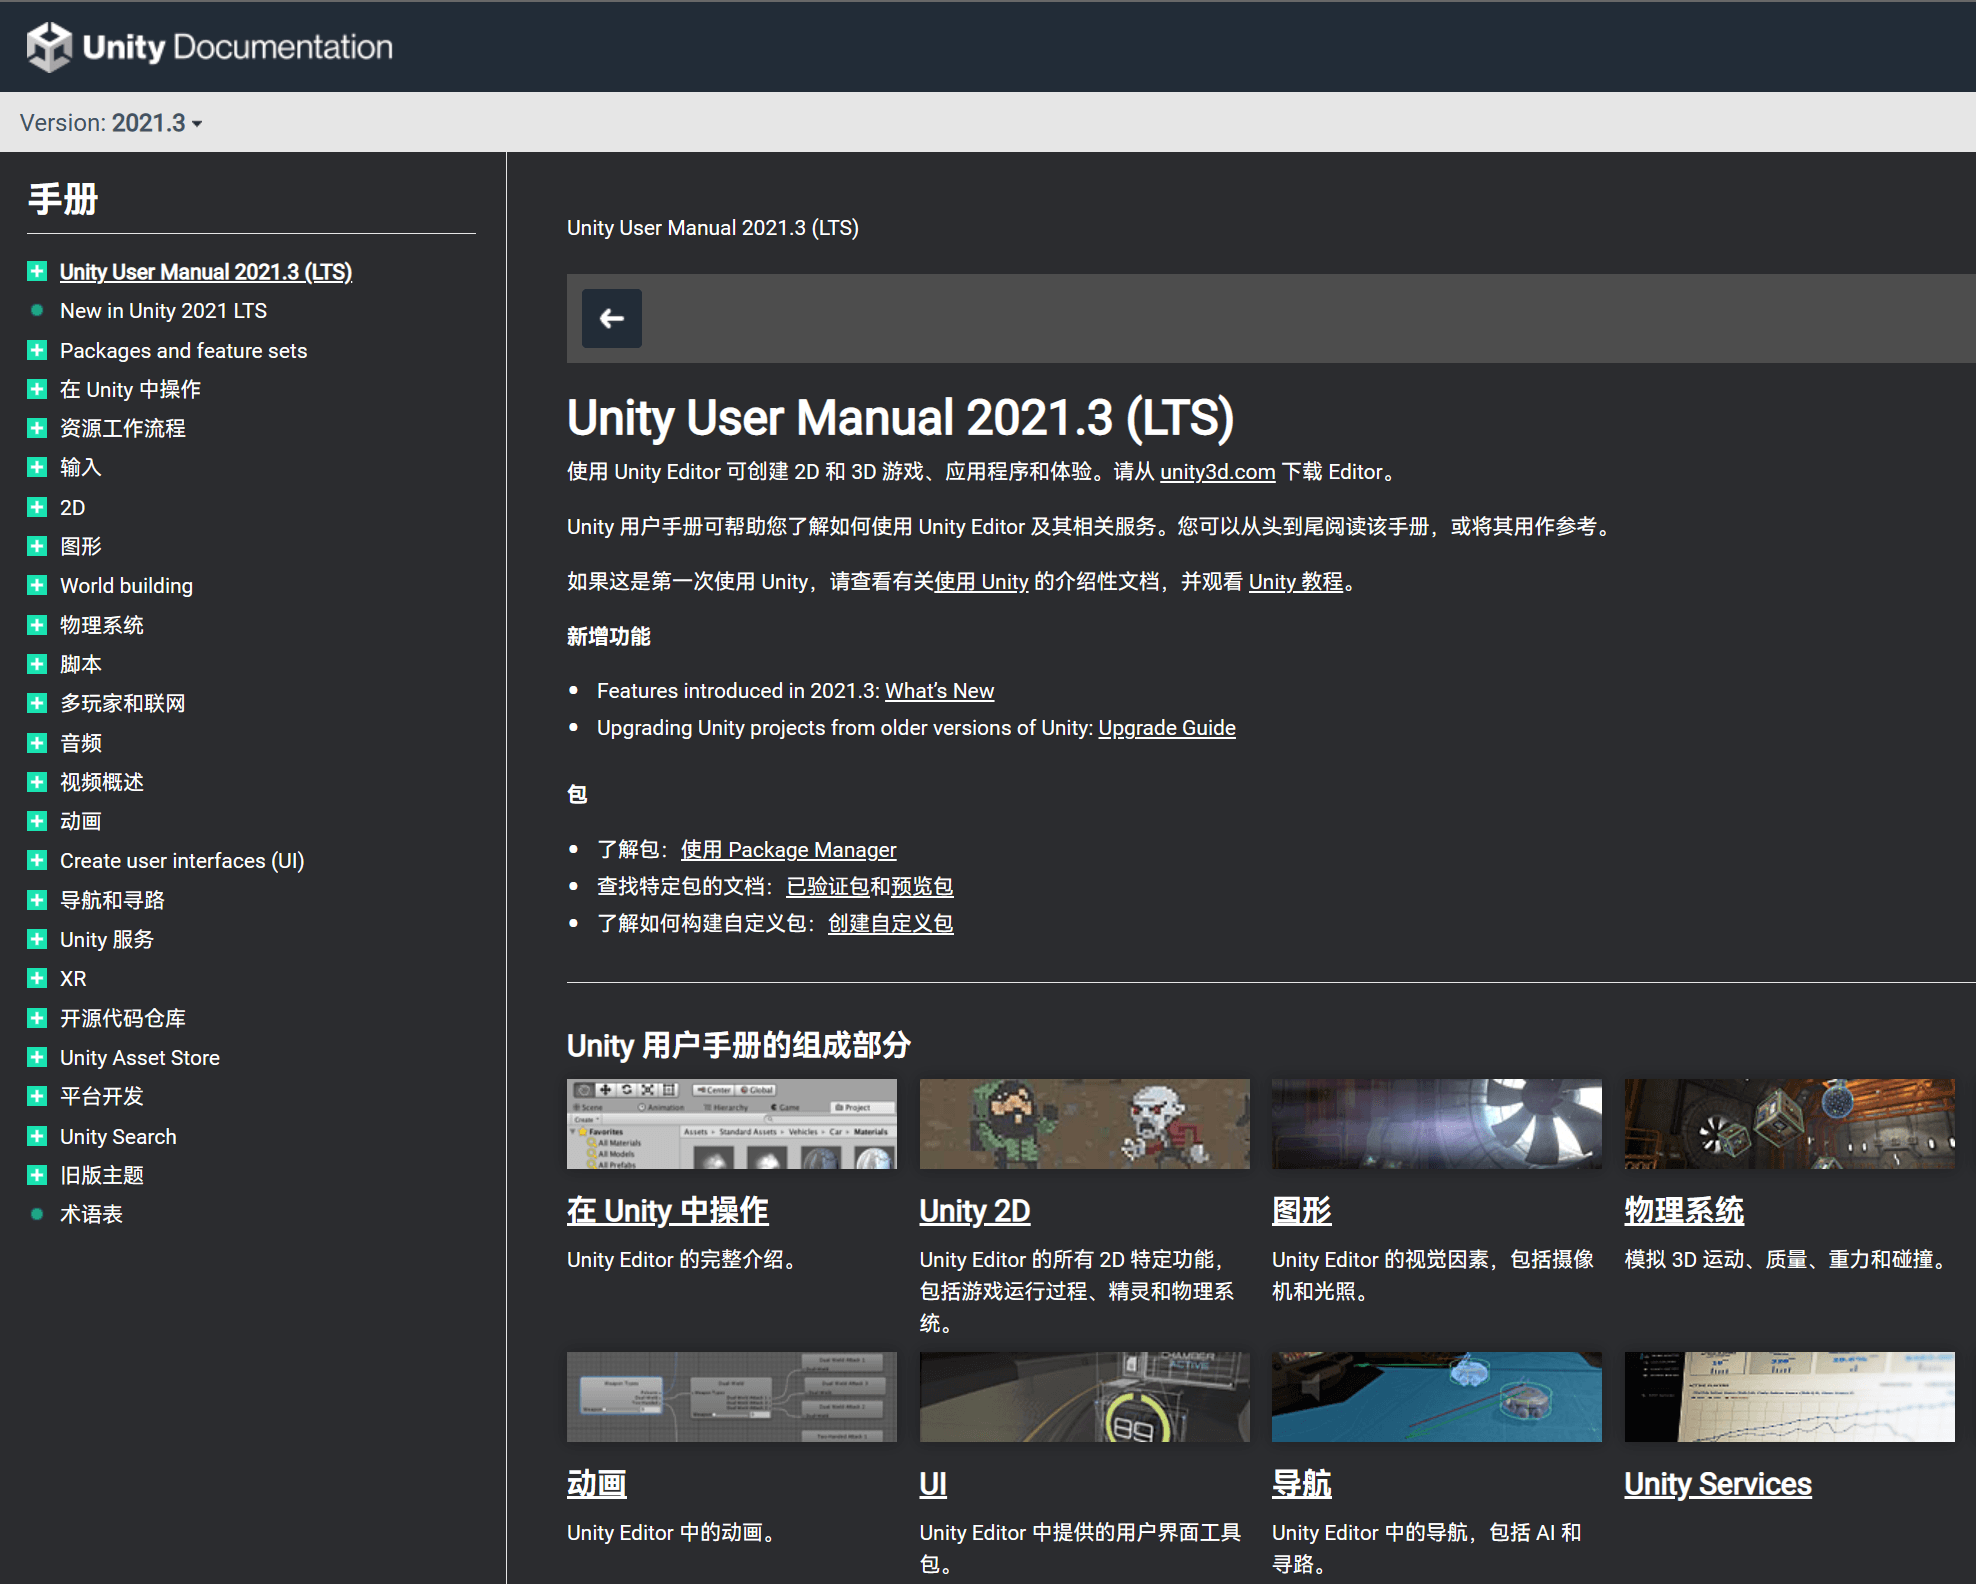Open the What's New link
This screenshot has width=1976, height=1584.
click(938, 690)
